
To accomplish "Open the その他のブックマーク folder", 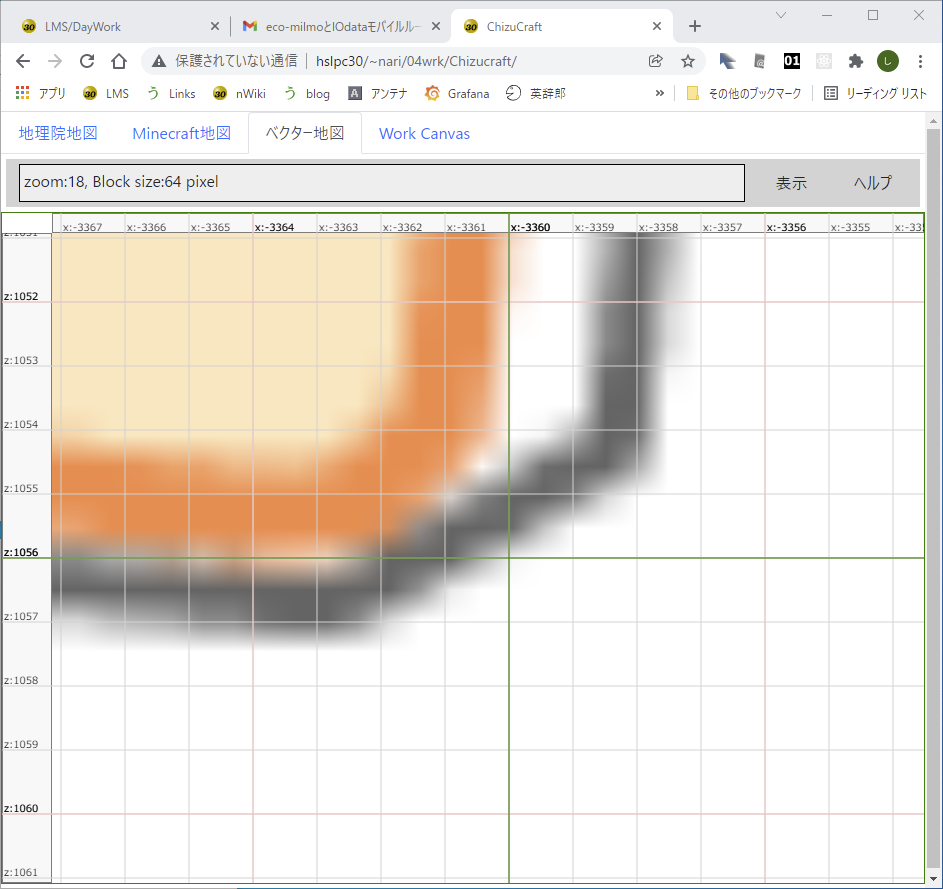I will (x=743, y=93).
